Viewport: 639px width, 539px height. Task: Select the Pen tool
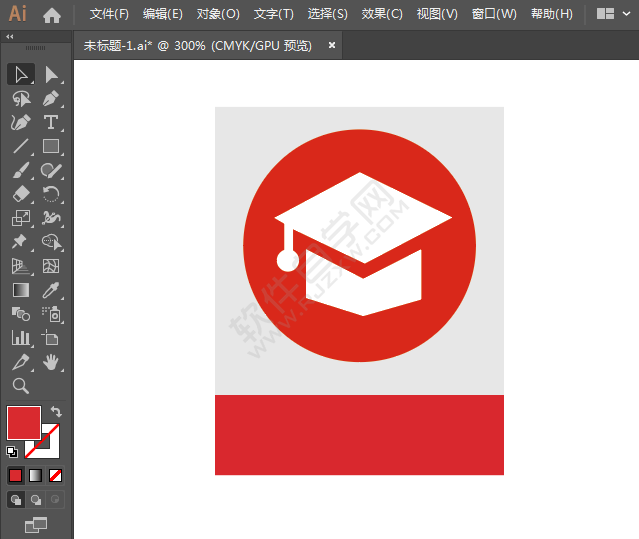click(x=51, y=98)
